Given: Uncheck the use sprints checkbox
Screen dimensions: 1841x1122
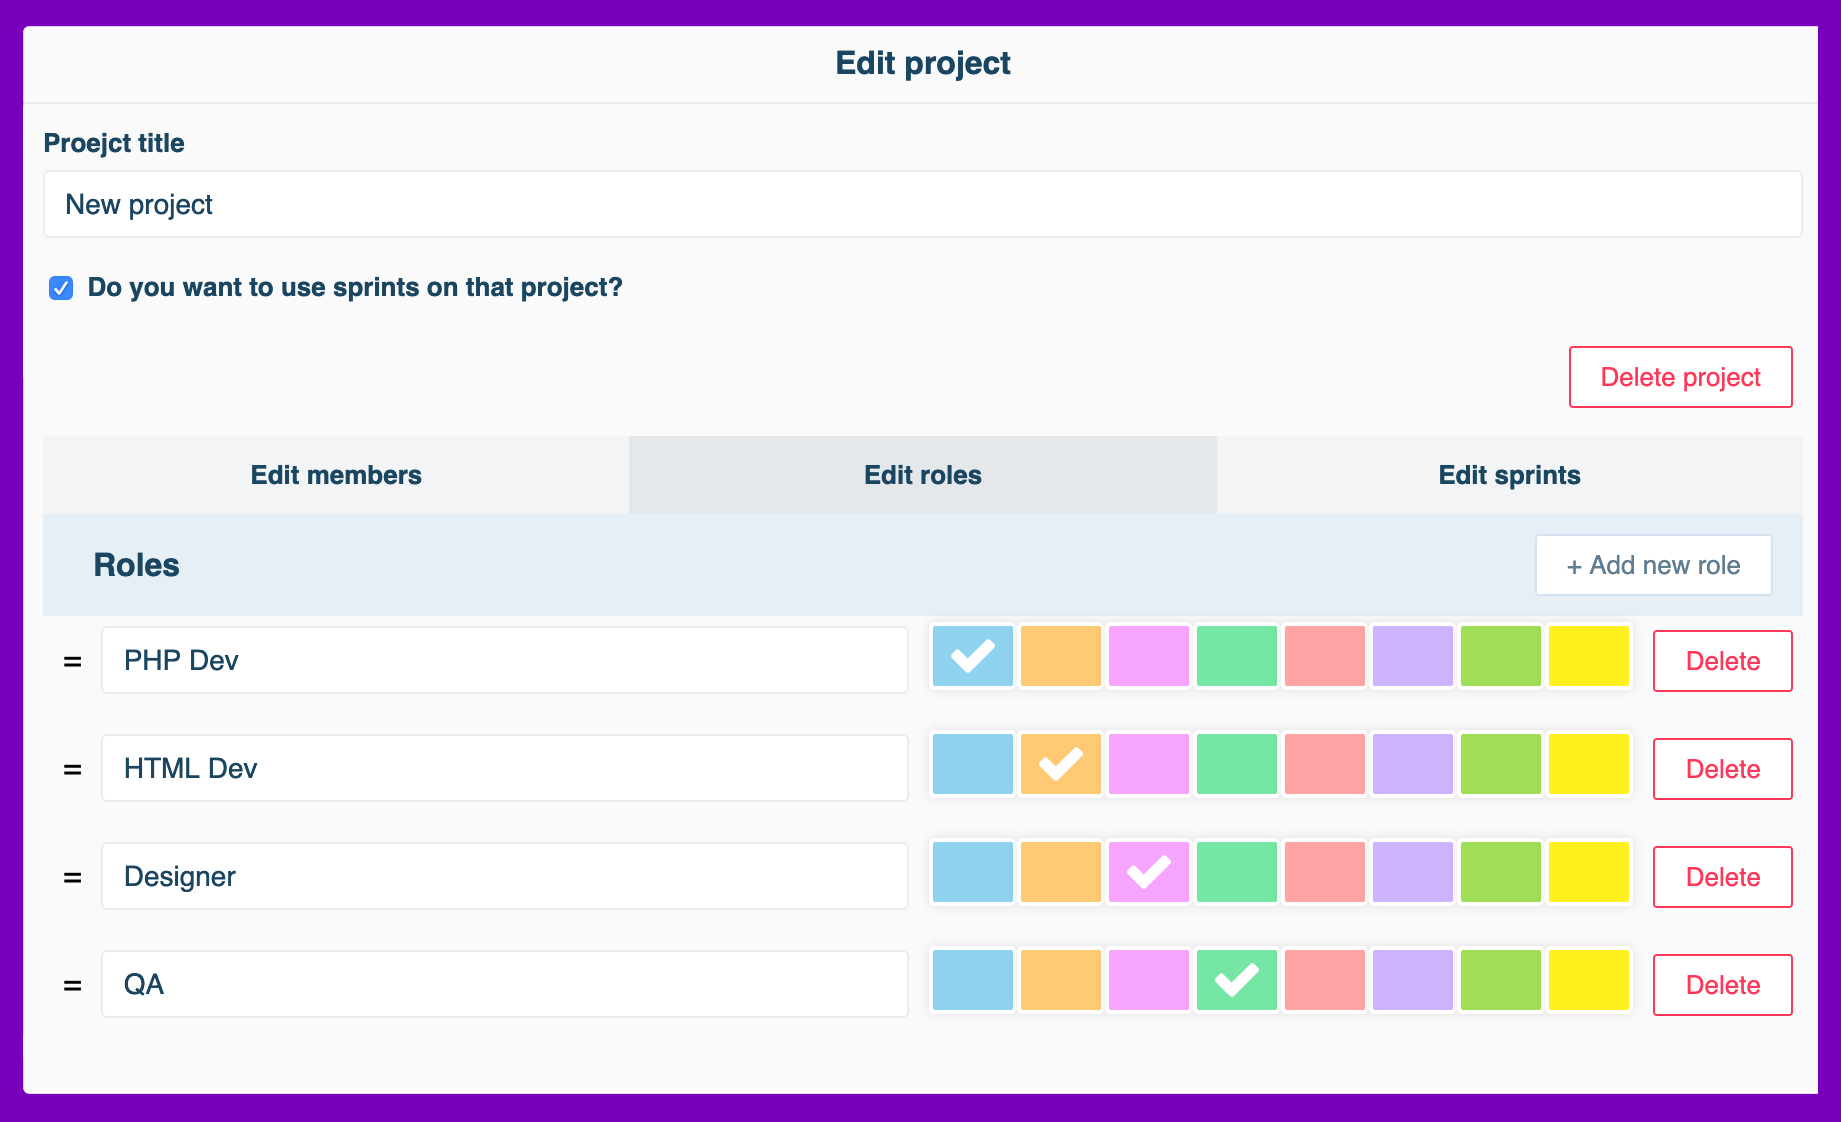Looking at the screenshot, I should (x=61, y=288).
